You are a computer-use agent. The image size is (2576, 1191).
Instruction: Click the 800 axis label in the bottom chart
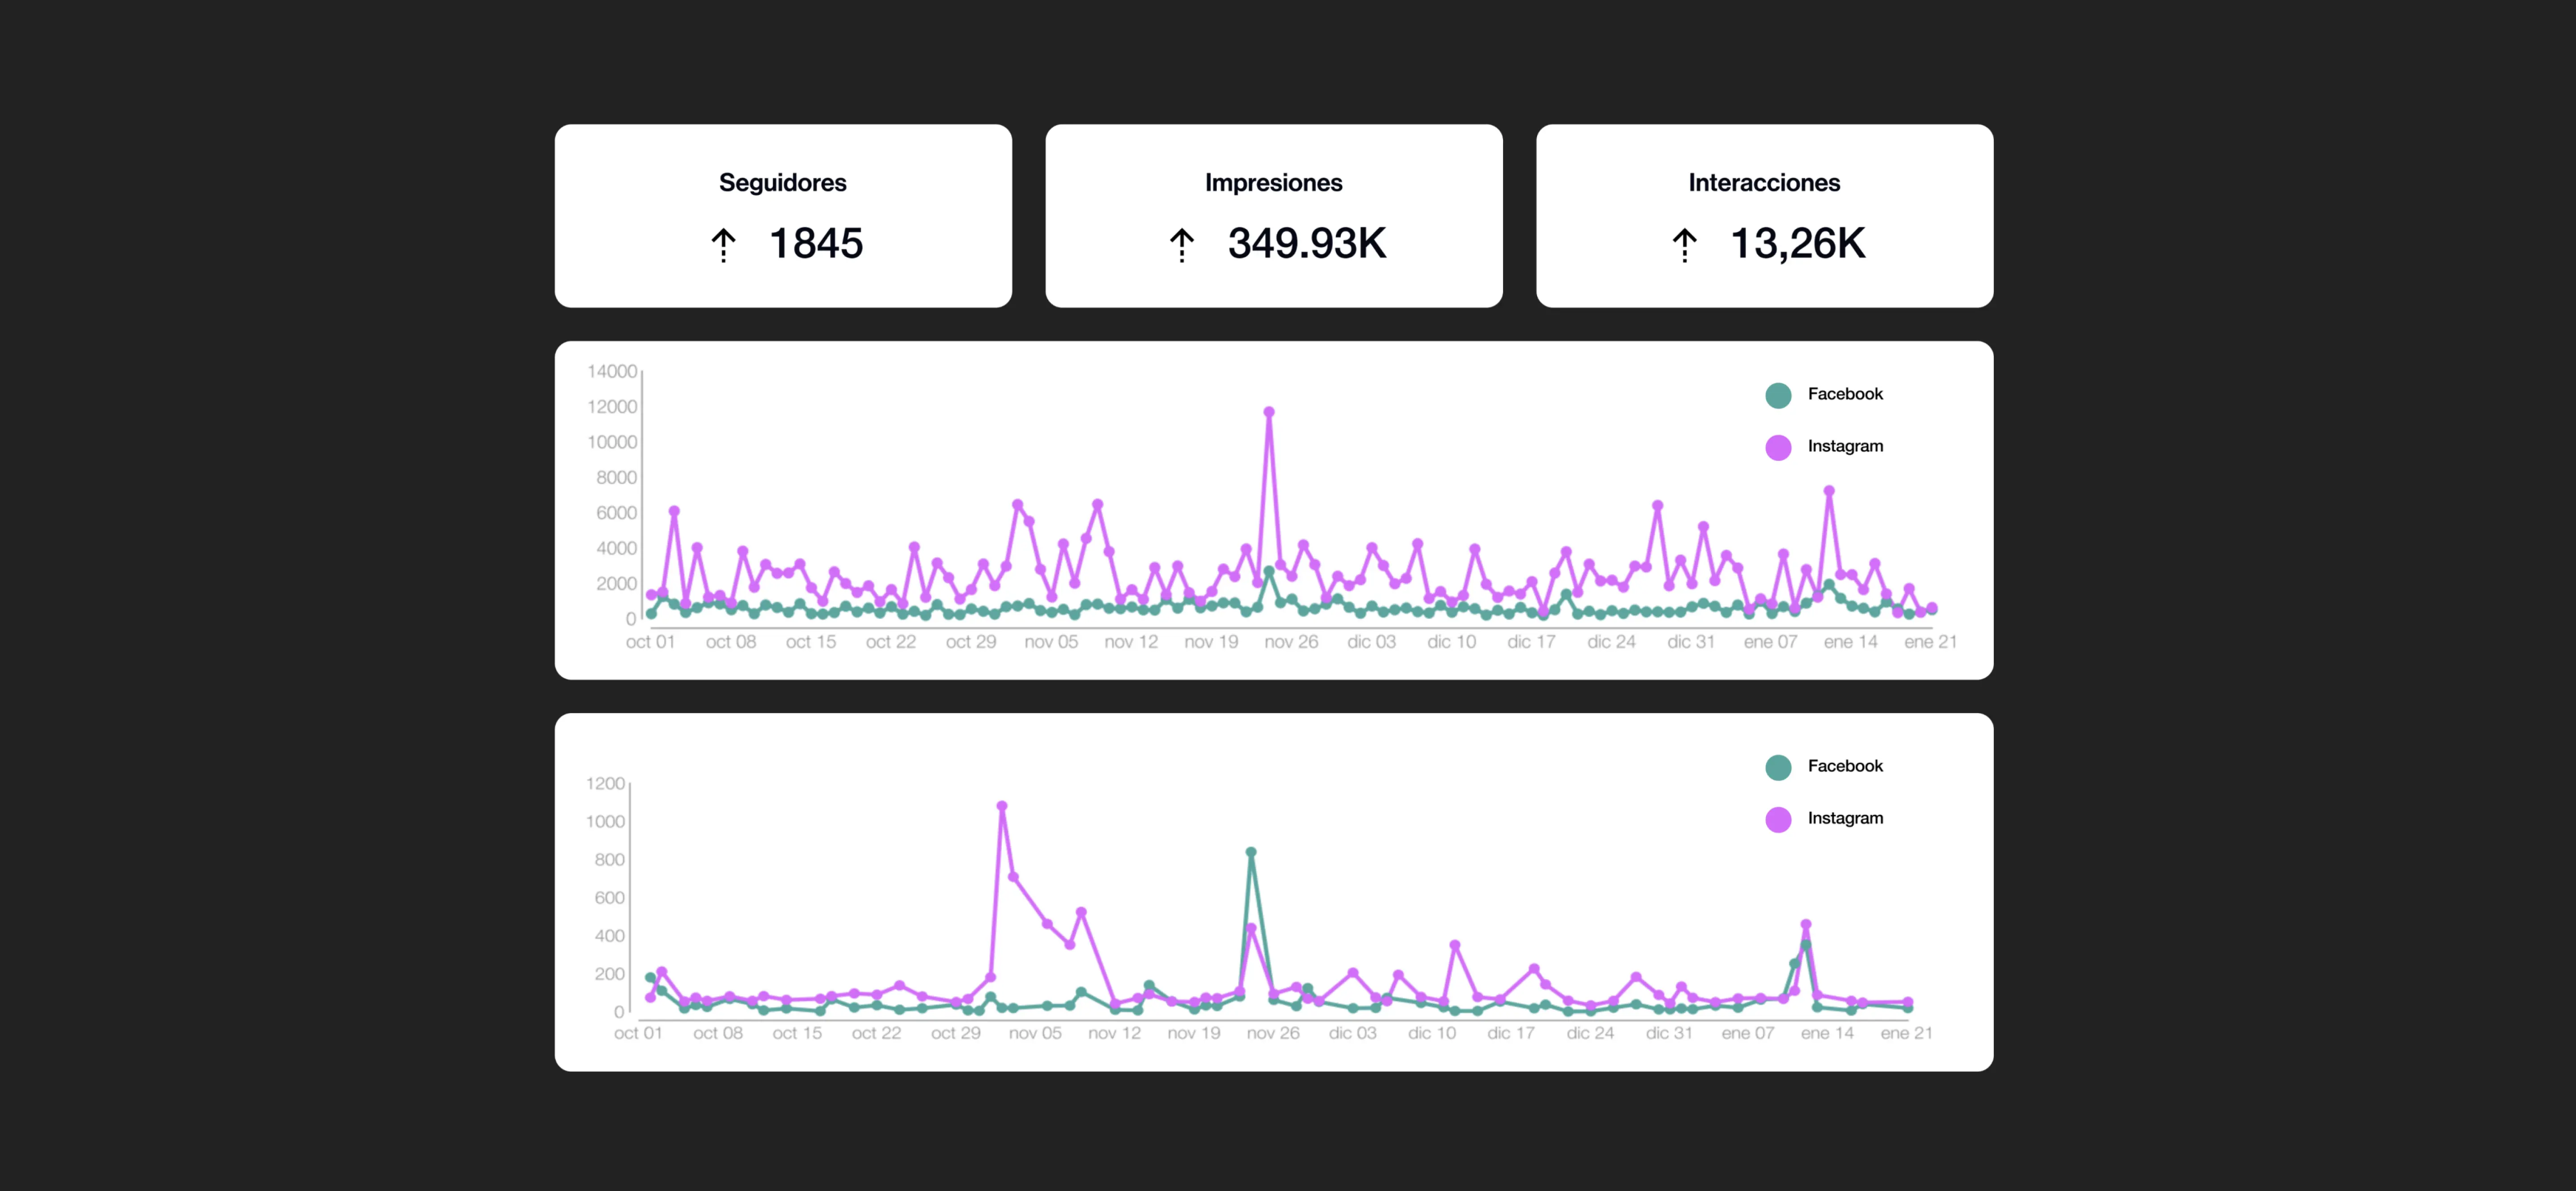(x=609, y=860)
